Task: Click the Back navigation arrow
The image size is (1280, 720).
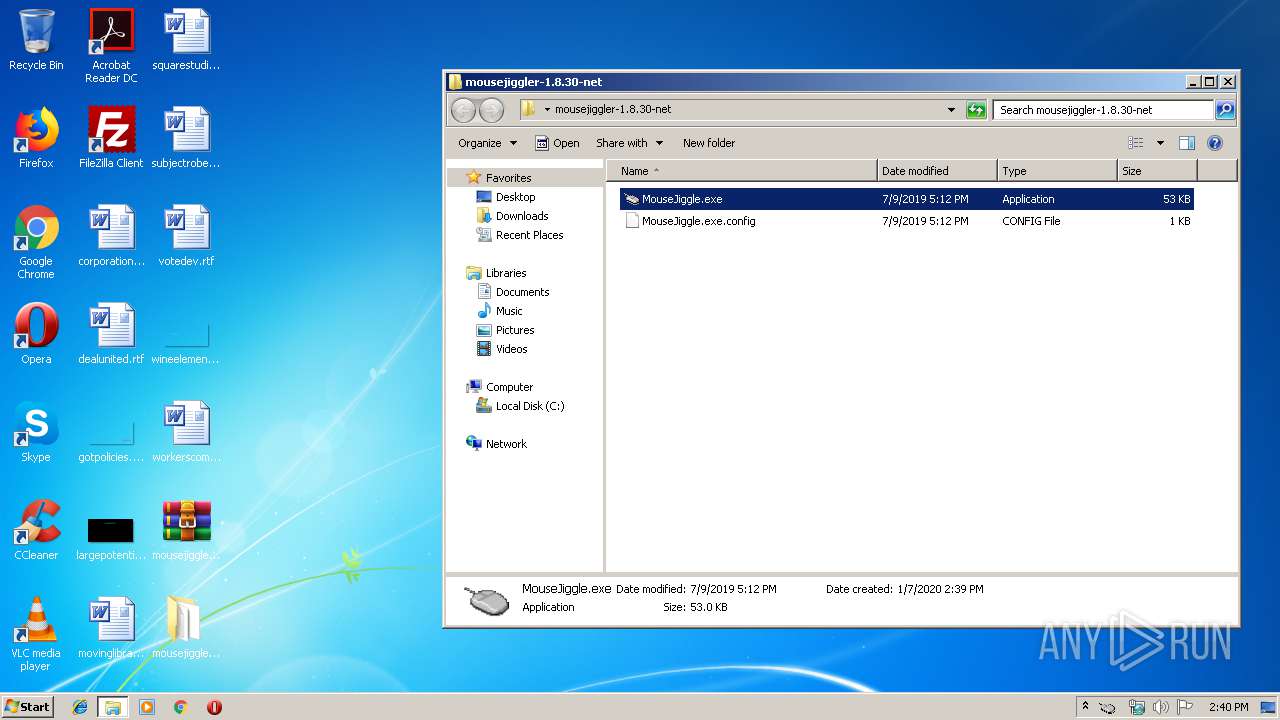Action: pos(463,110)
